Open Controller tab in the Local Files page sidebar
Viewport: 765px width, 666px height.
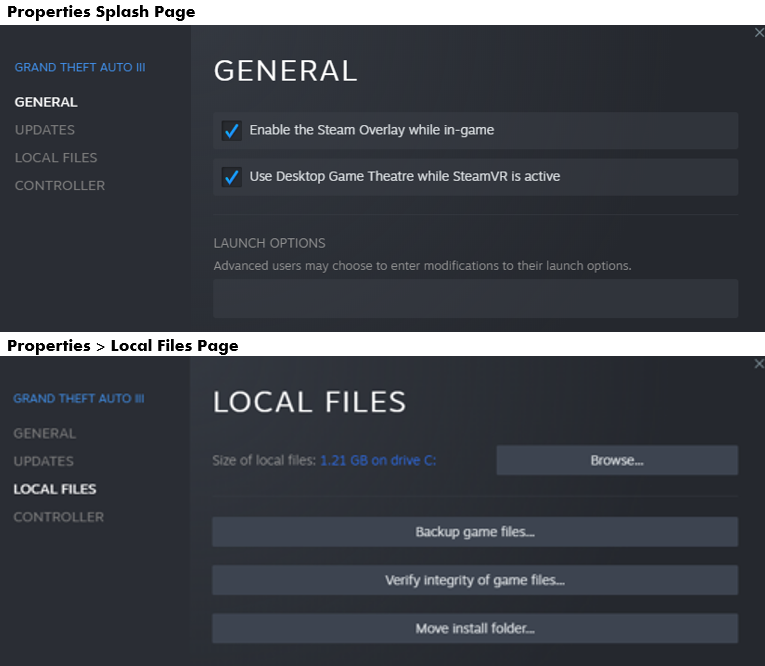(x=59, y=518)
